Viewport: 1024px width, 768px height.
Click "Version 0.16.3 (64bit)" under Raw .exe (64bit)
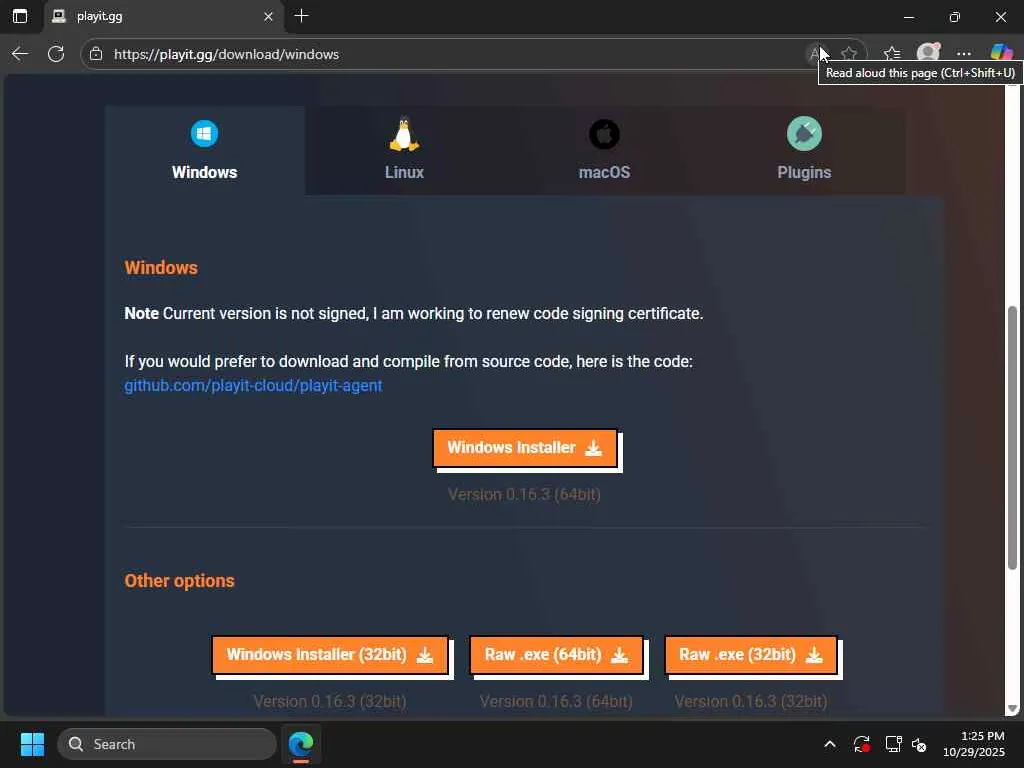(556, 702)
